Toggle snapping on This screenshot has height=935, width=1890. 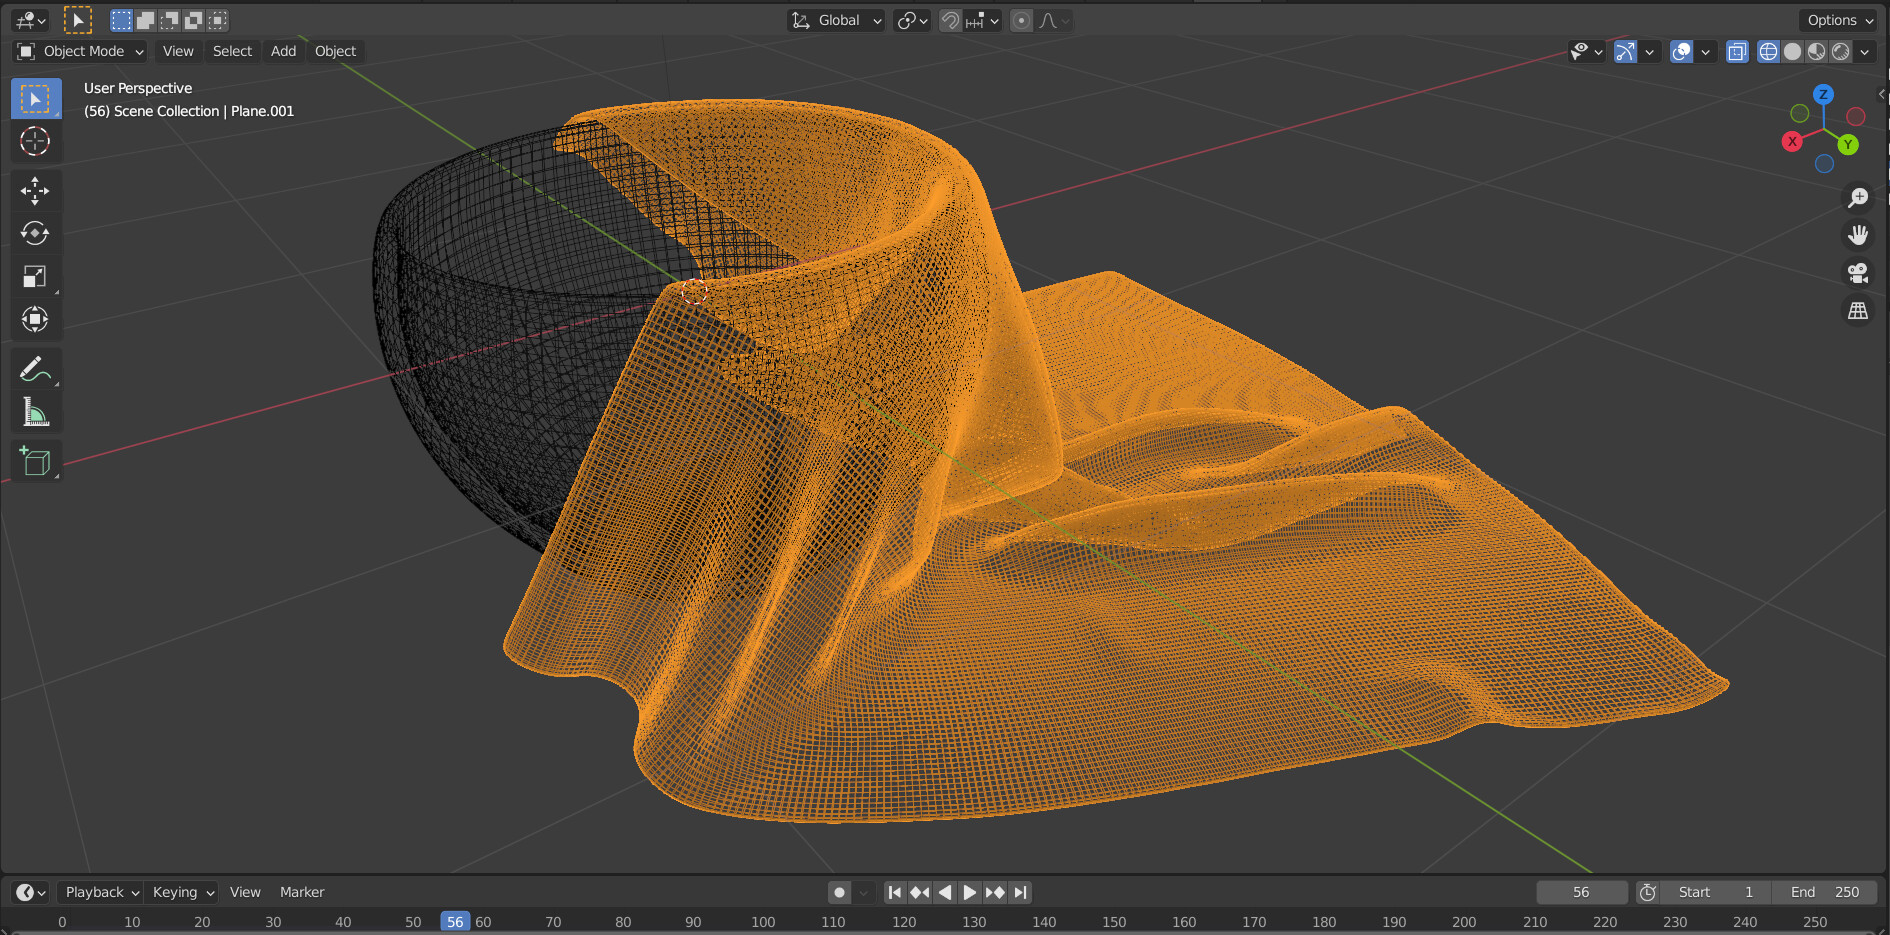[x=949, y=20]
